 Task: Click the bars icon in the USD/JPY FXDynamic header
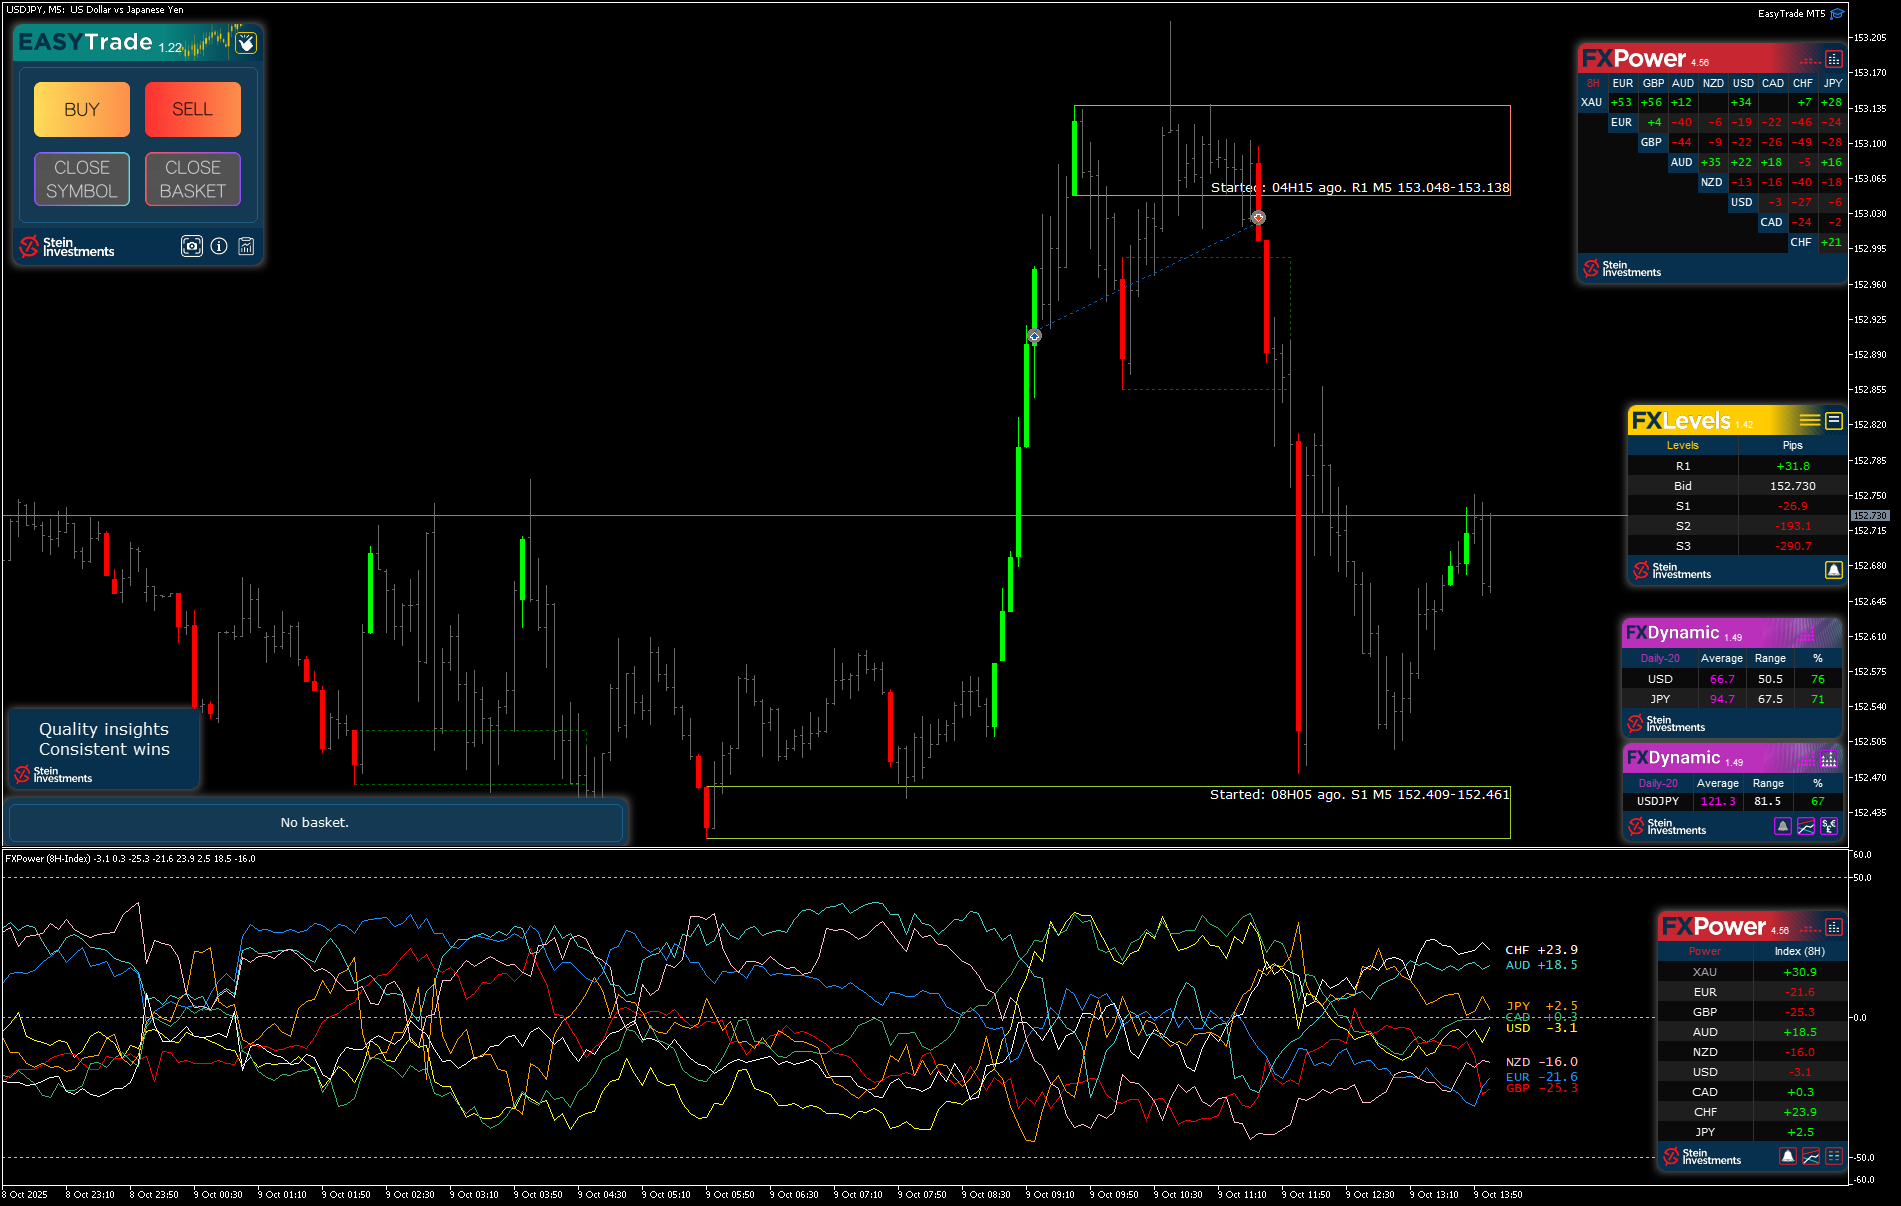(x=1807, y=633)
